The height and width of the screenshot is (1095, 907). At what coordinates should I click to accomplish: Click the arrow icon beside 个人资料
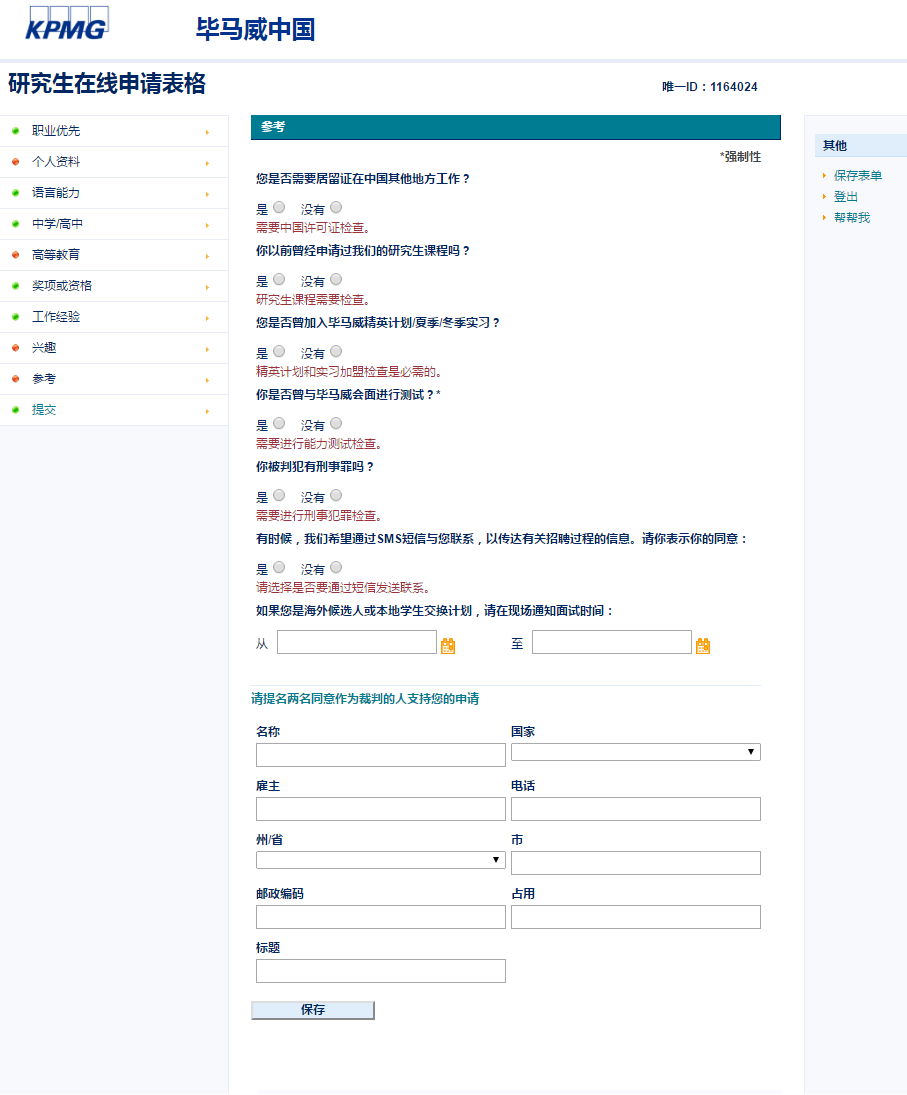pyautogui.click(x=207, y=163)
